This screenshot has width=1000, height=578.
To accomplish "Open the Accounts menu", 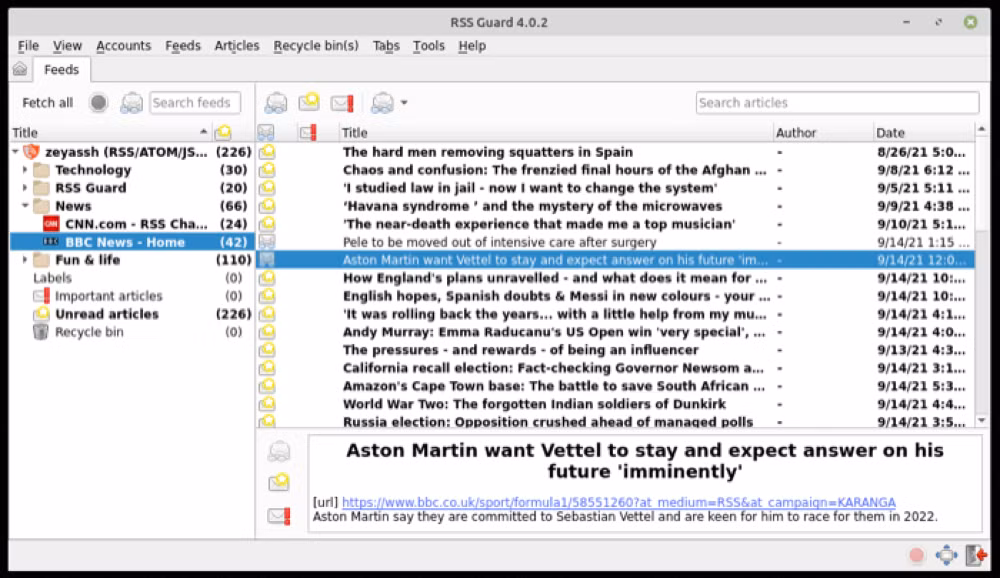I will point(124,46).
